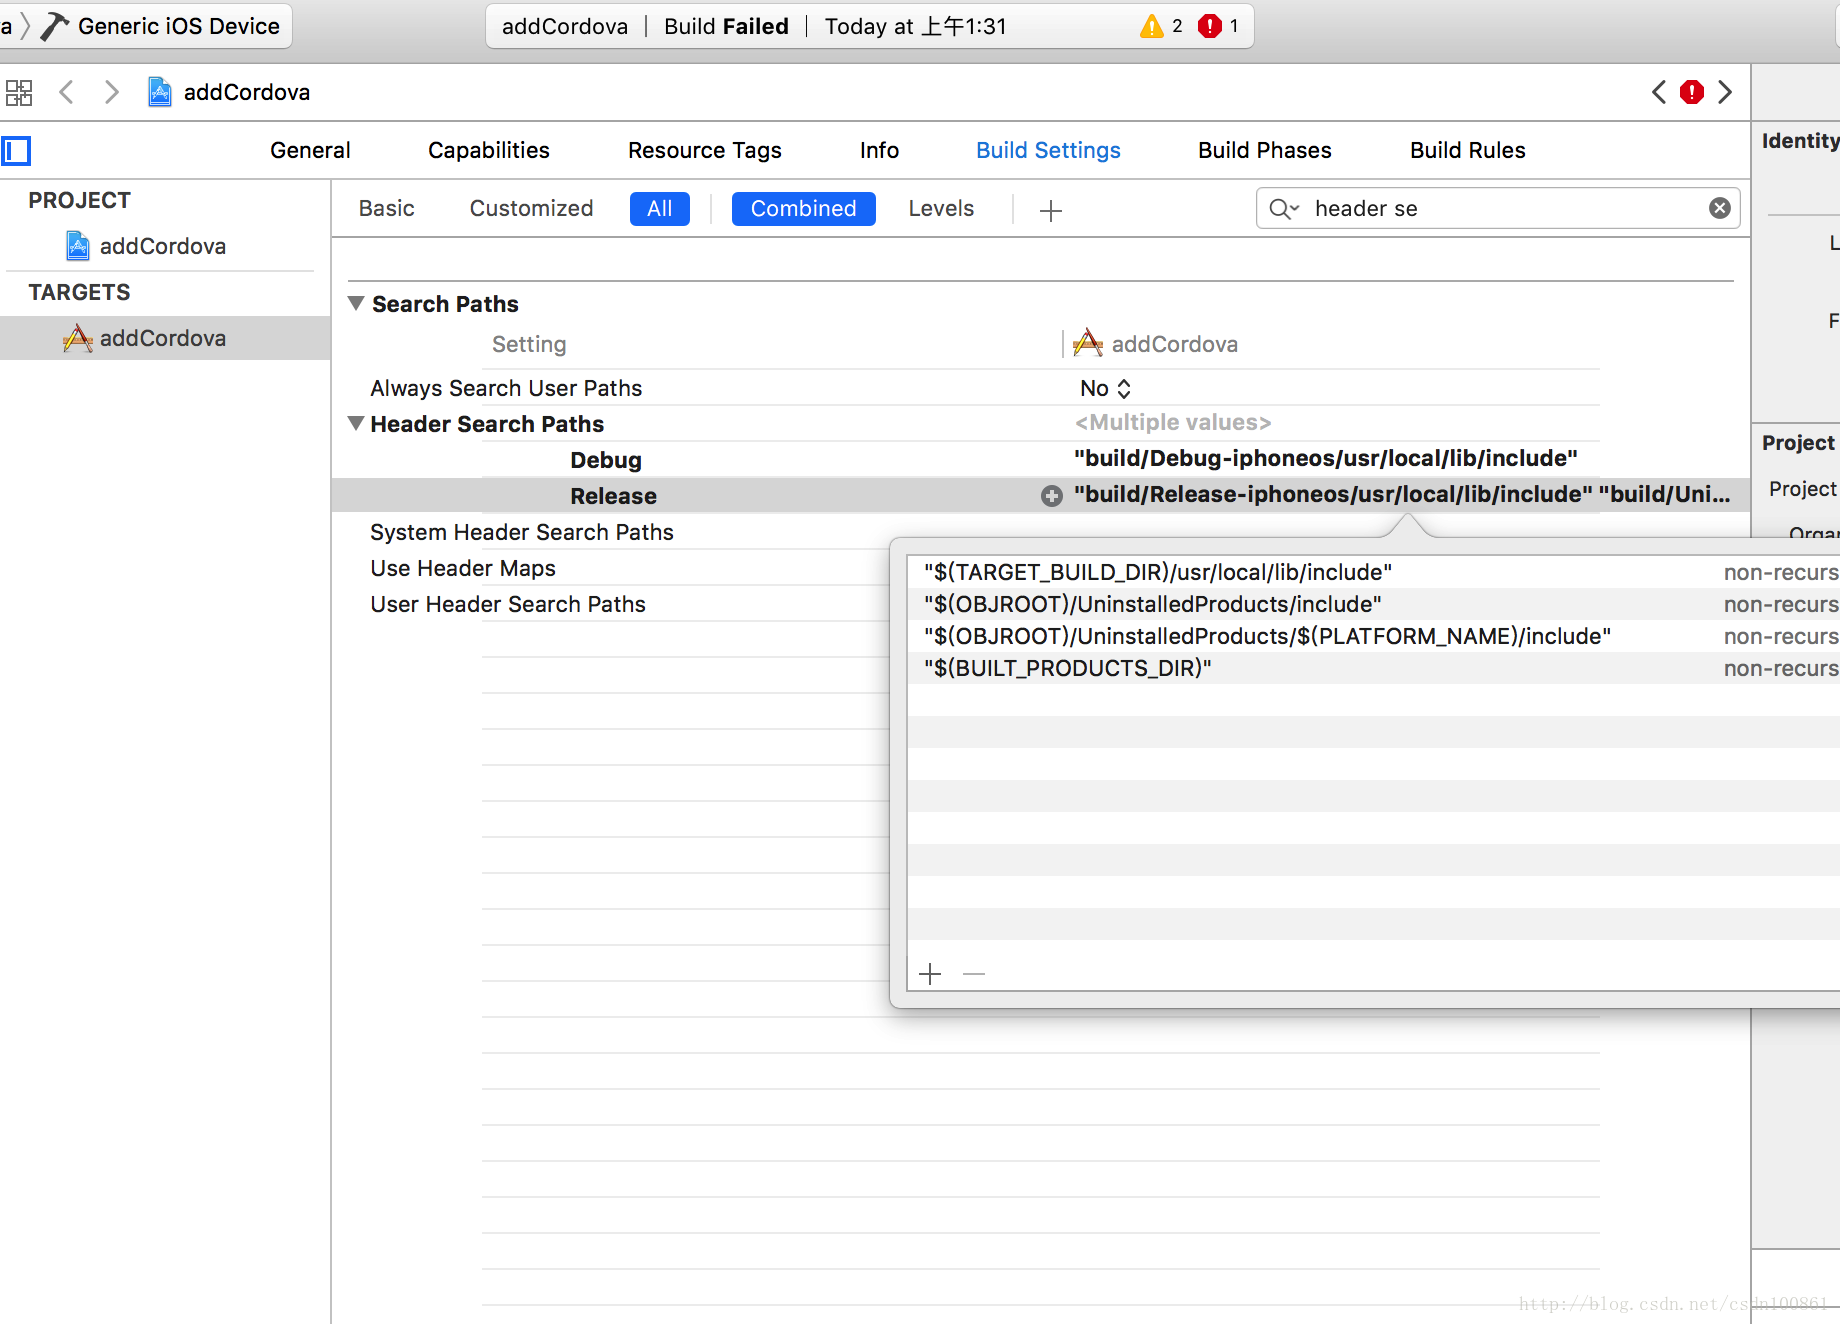Add a new path in the popover
1840x1324 pixels.
pos(930,974)
